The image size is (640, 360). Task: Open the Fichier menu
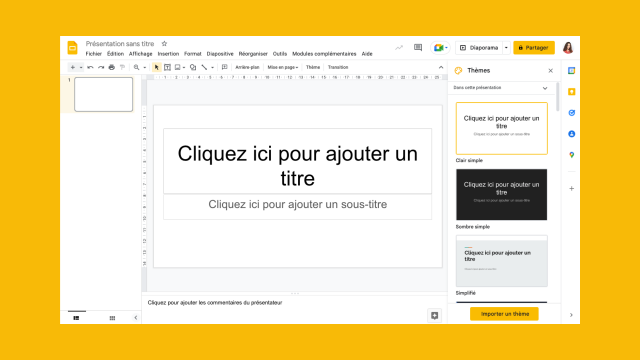pos(93,54)
